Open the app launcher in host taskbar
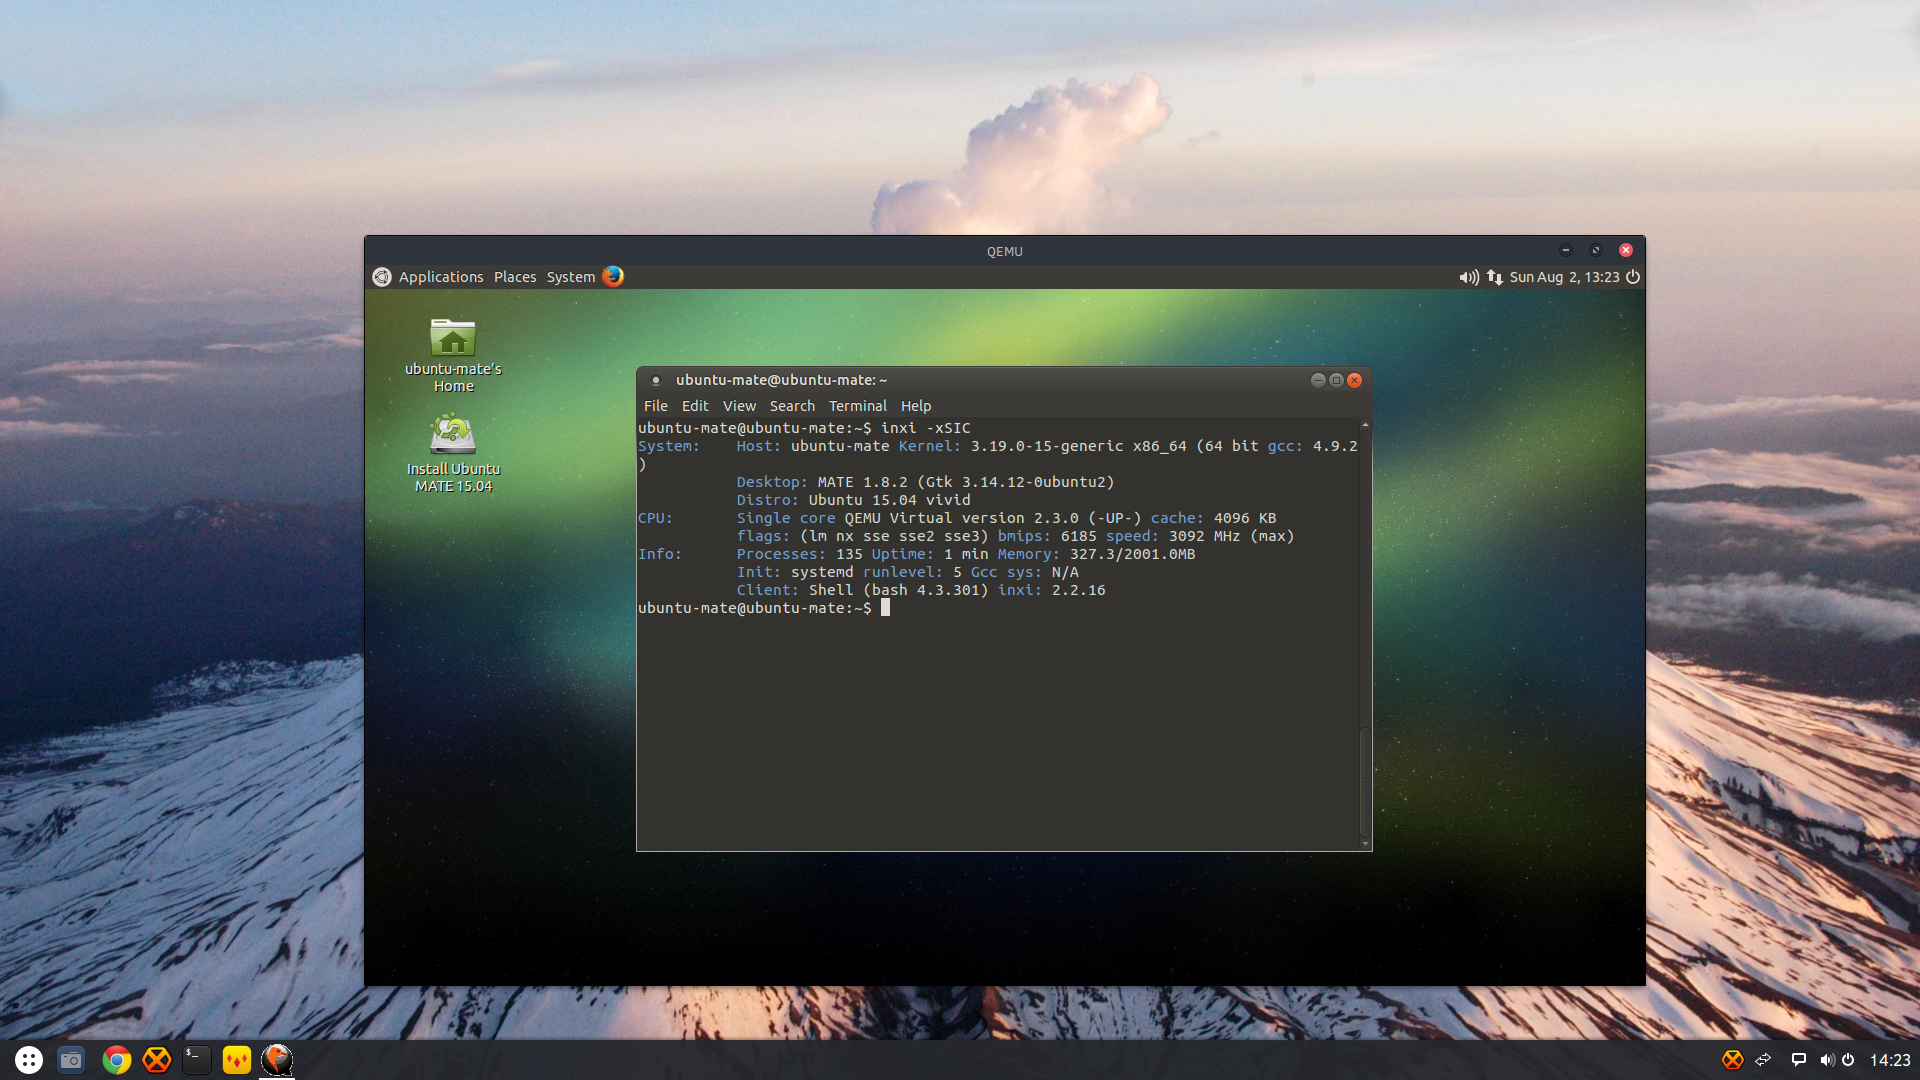 pos(29,1060)
